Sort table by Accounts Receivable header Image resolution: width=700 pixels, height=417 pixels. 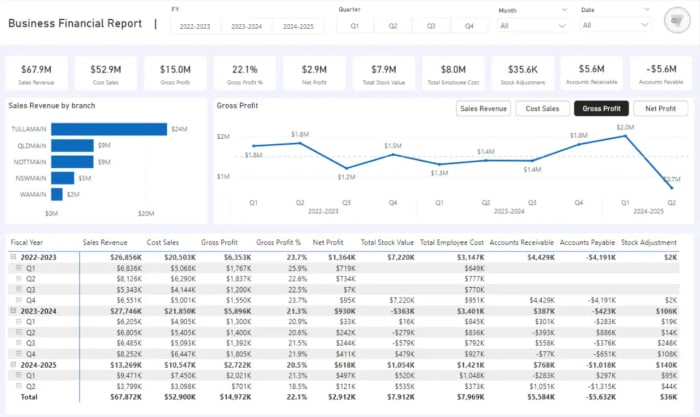coord(521,242)
